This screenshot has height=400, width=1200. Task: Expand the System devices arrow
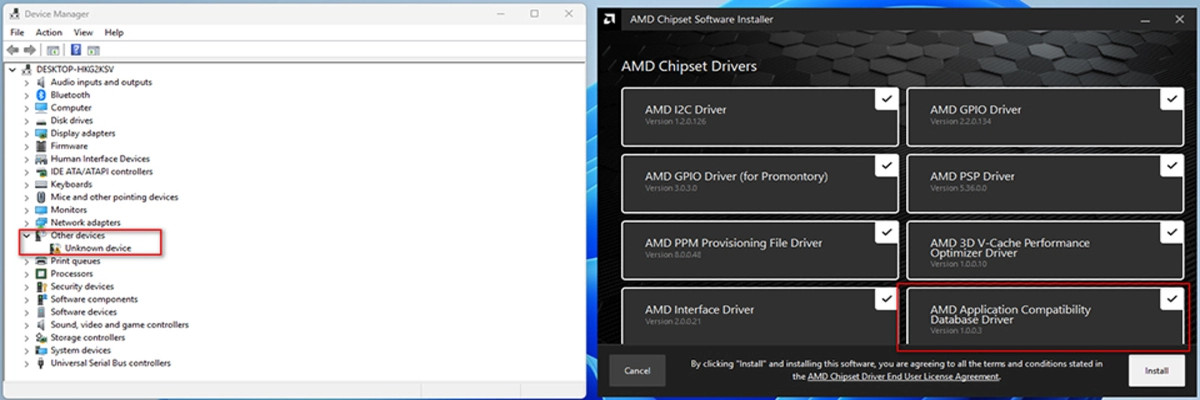27,350
